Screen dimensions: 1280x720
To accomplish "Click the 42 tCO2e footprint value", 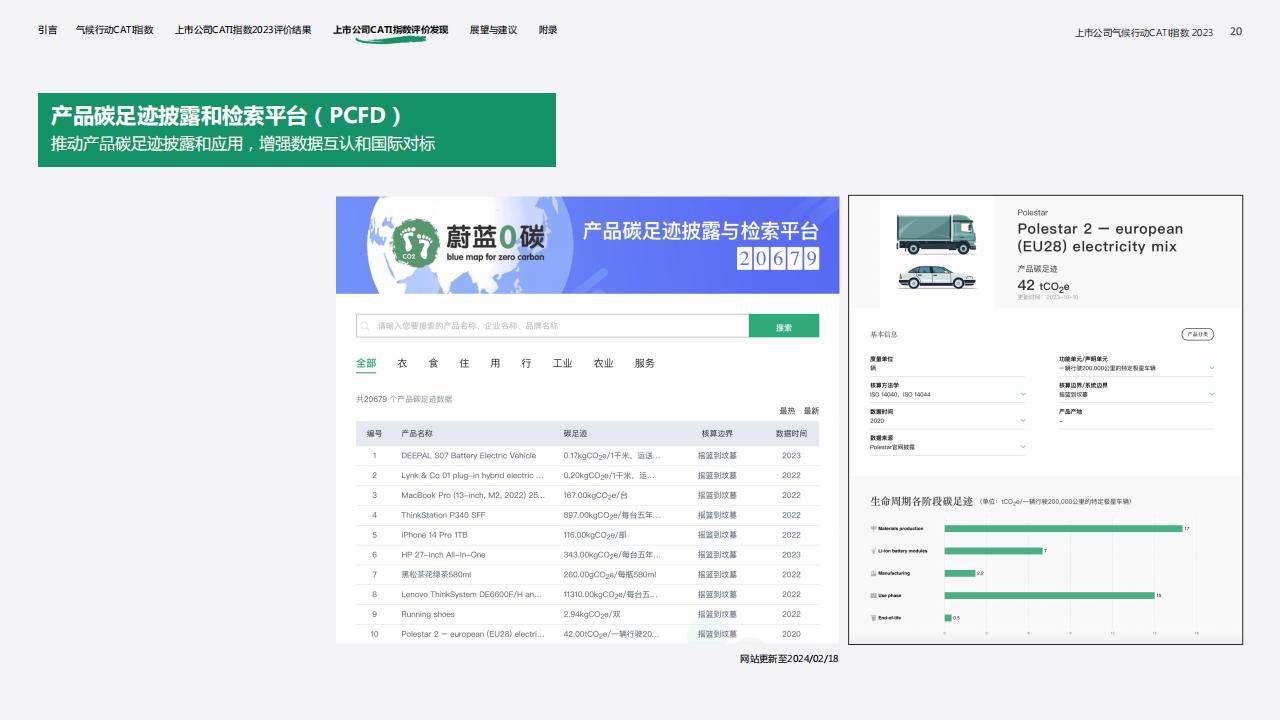I will [1043, 286].
